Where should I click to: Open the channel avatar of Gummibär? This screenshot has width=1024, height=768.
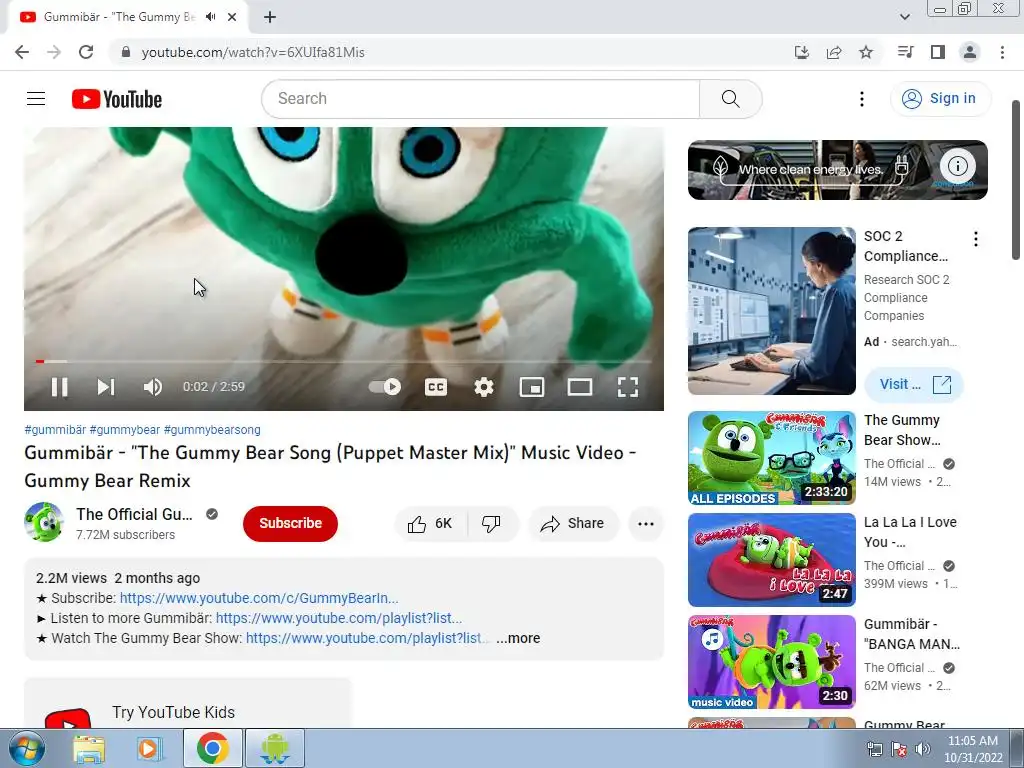click(x=44, y=522)
